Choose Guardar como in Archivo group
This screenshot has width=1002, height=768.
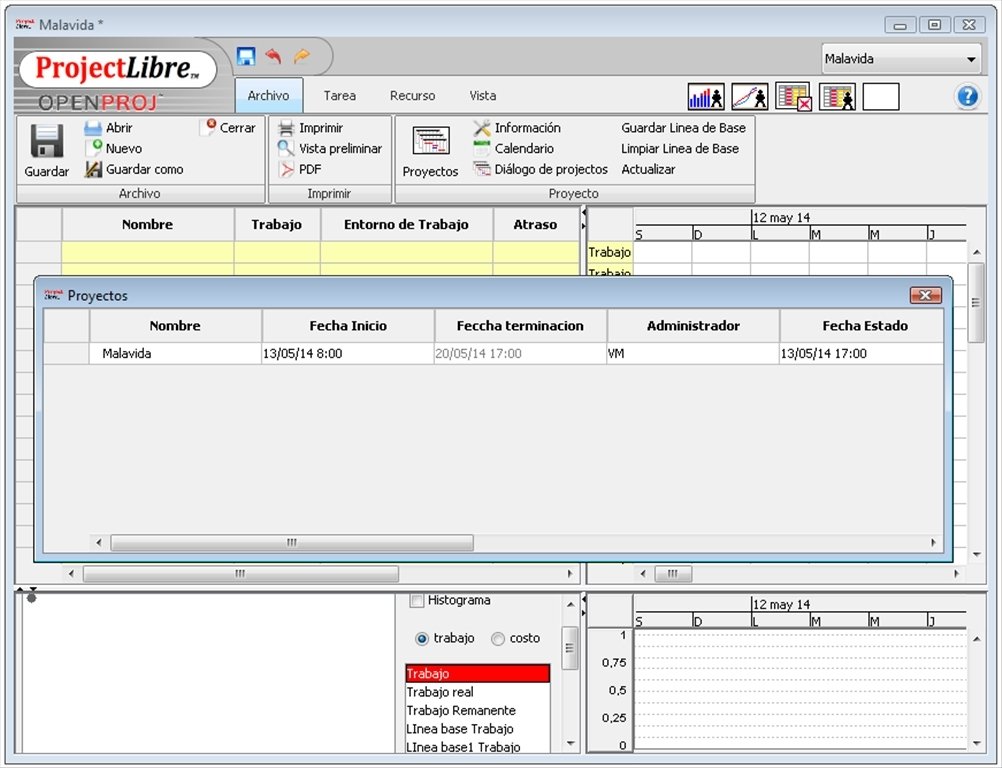[x=134, y=169]
